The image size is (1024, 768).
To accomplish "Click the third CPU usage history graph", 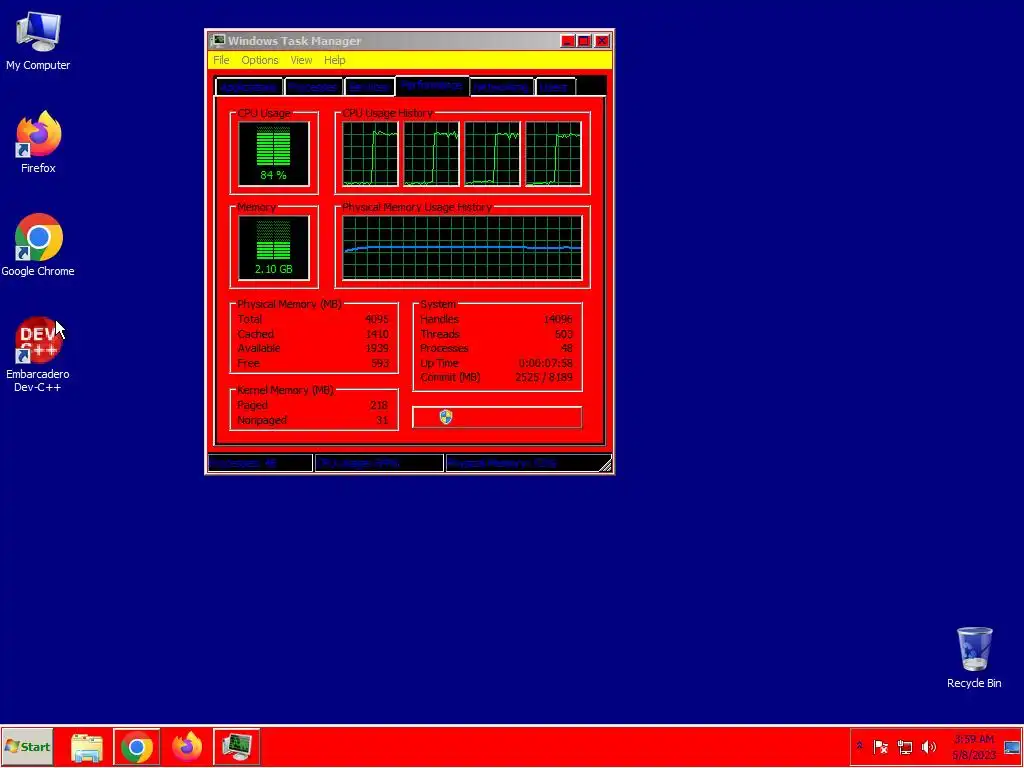I will click(492, 154).
